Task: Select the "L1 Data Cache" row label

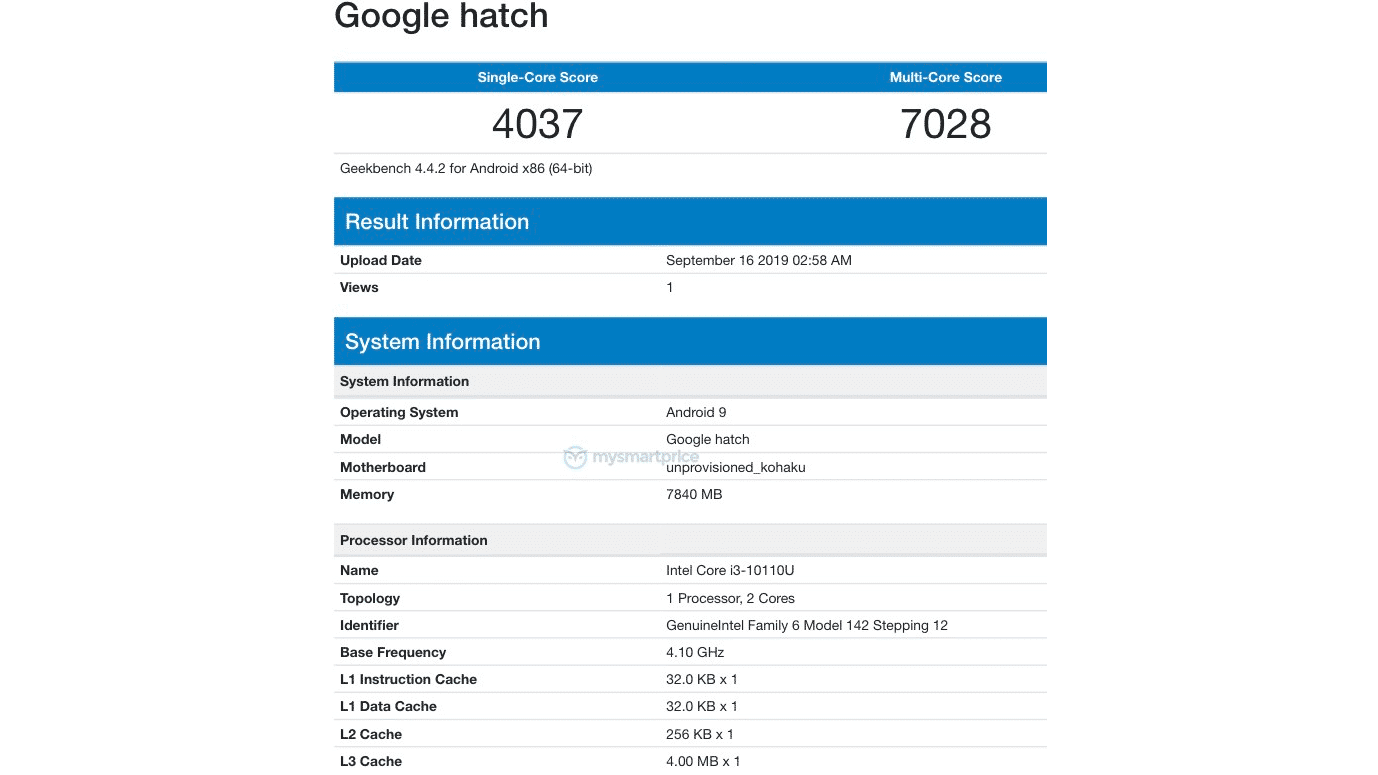Action: tap(388, 706)
